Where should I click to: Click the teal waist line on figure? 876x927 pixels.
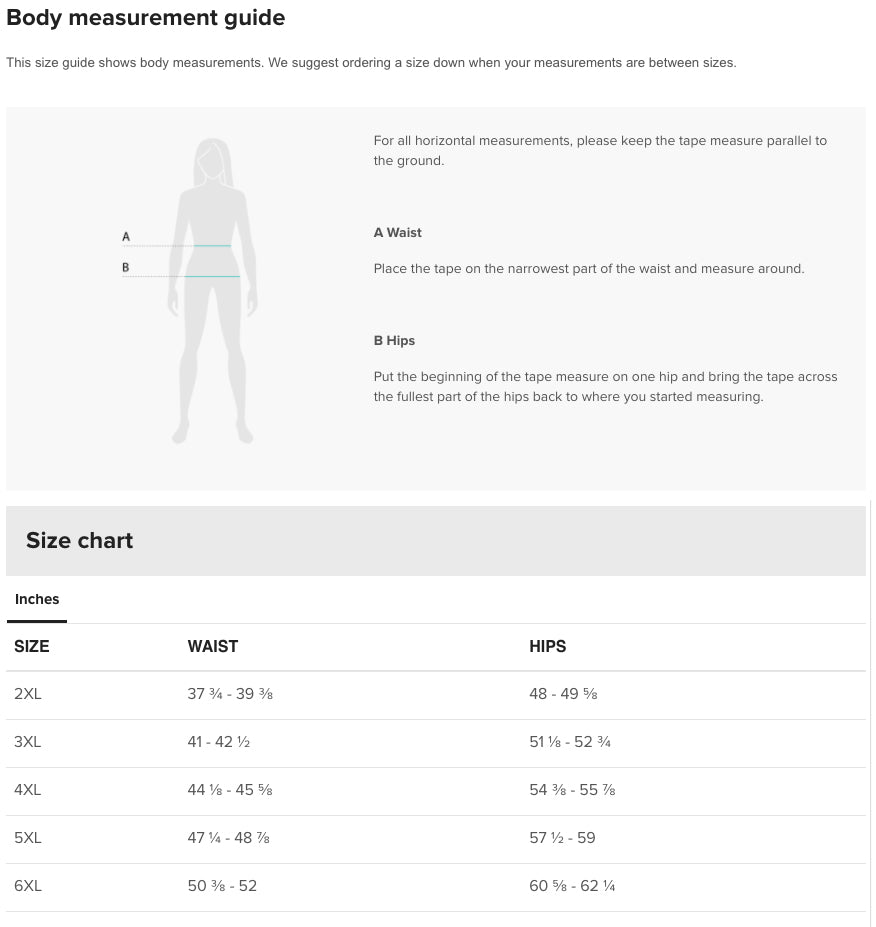212,246
